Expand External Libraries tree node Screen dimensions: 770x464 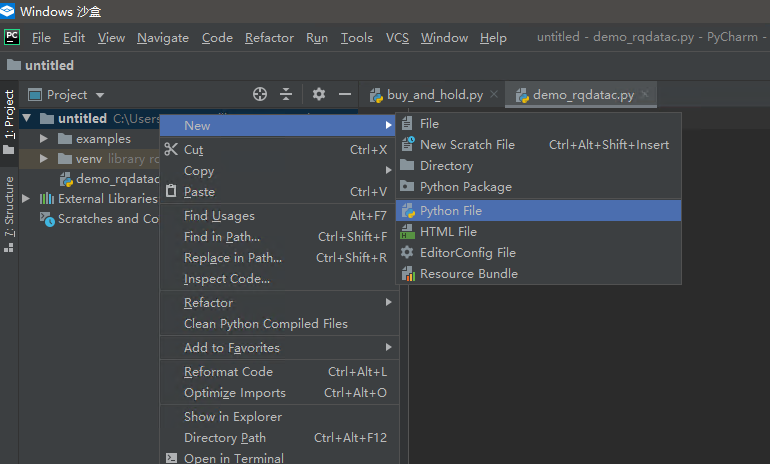coord(26,199)
